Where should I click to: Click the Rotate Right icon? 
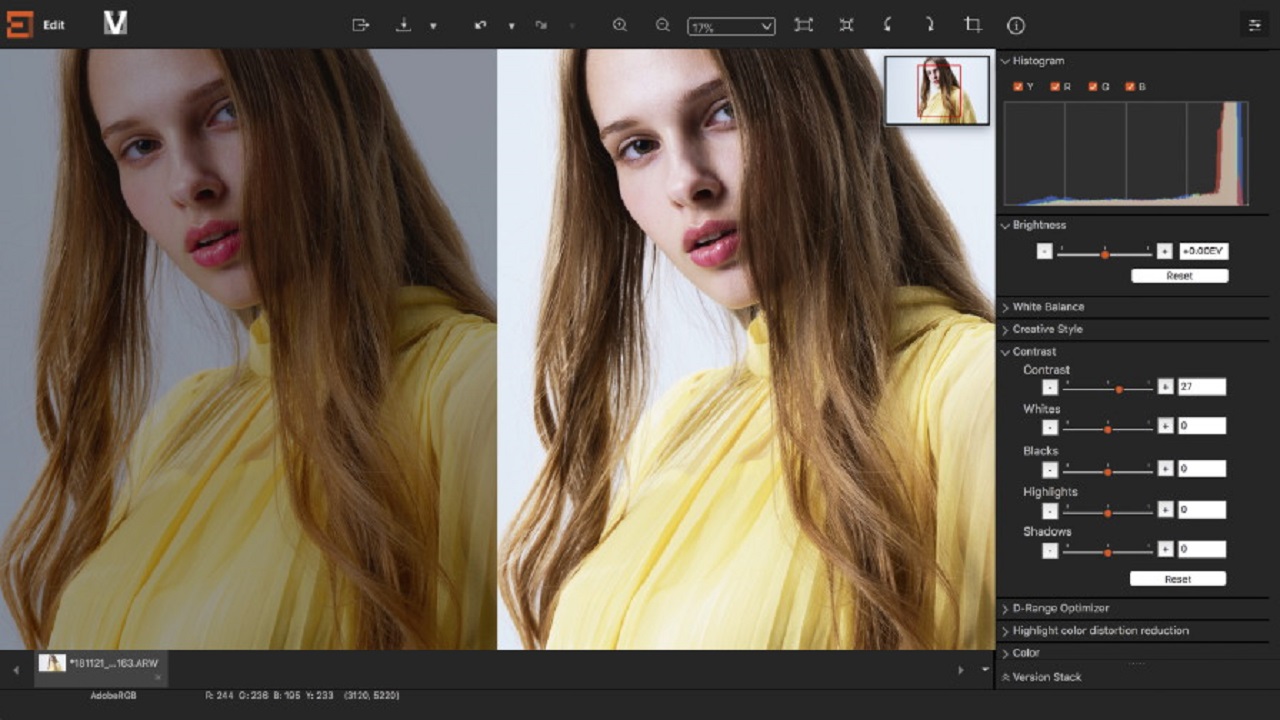point(928,25)
